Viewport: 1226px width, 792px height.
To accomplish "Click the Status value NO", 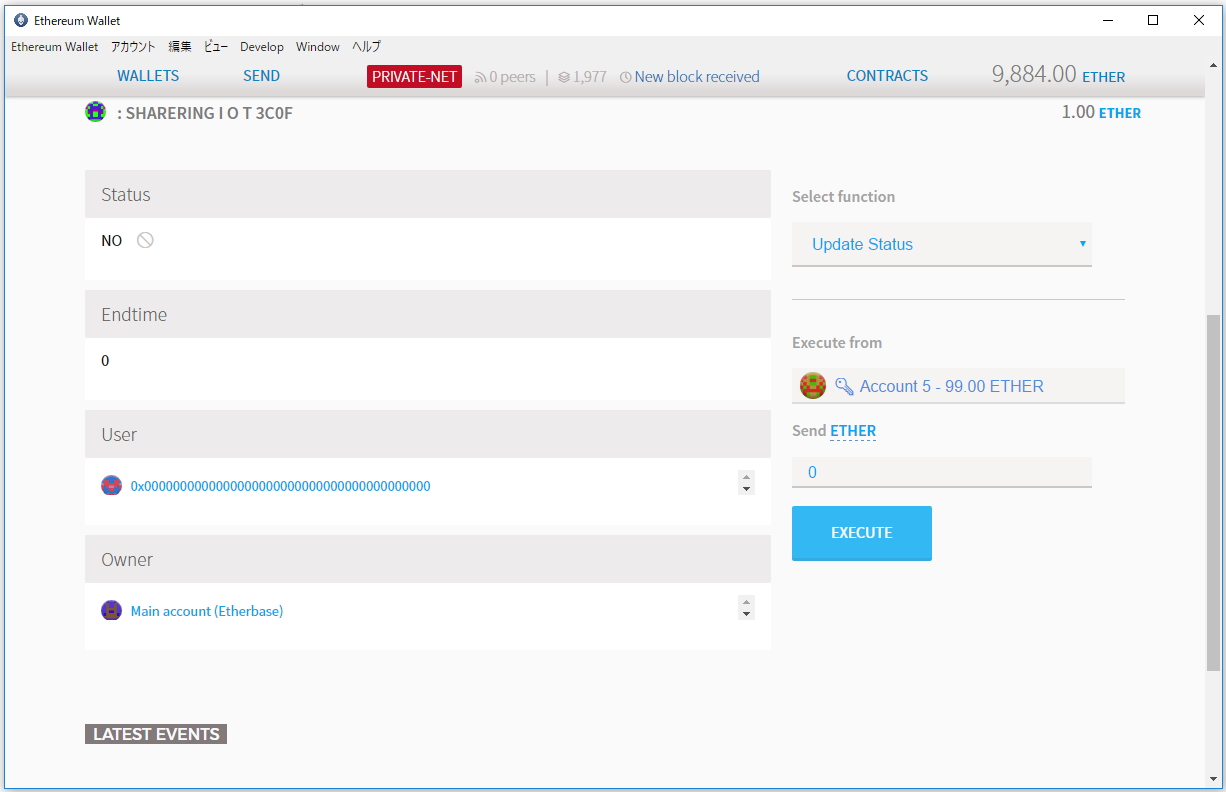I will [112, 241].
